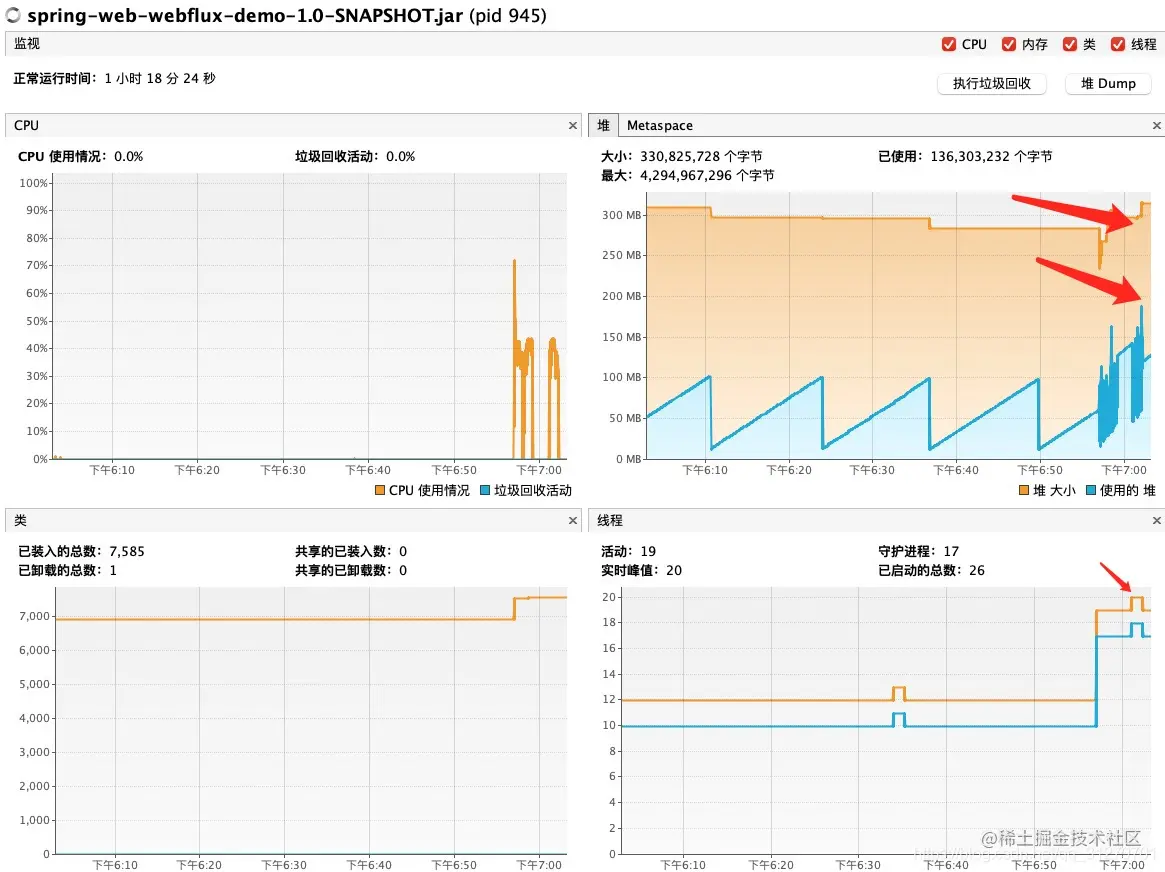
Task: Click 守护进程: 17 text
Action: pyautogui.click(x=918, y=551)
